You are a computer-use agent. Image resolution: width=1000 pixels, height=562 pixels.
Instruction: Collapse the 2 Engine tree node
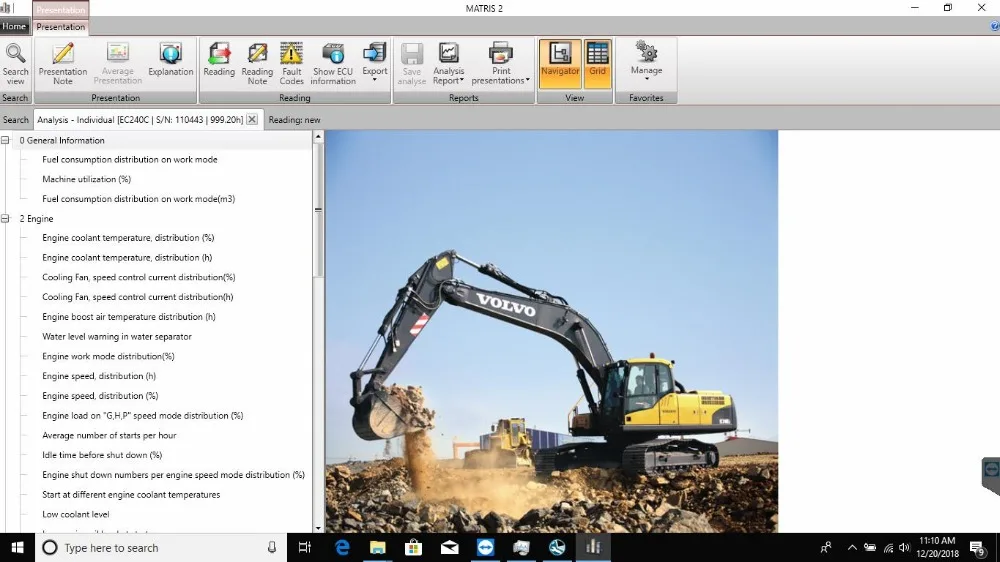[x=6, y=219]
